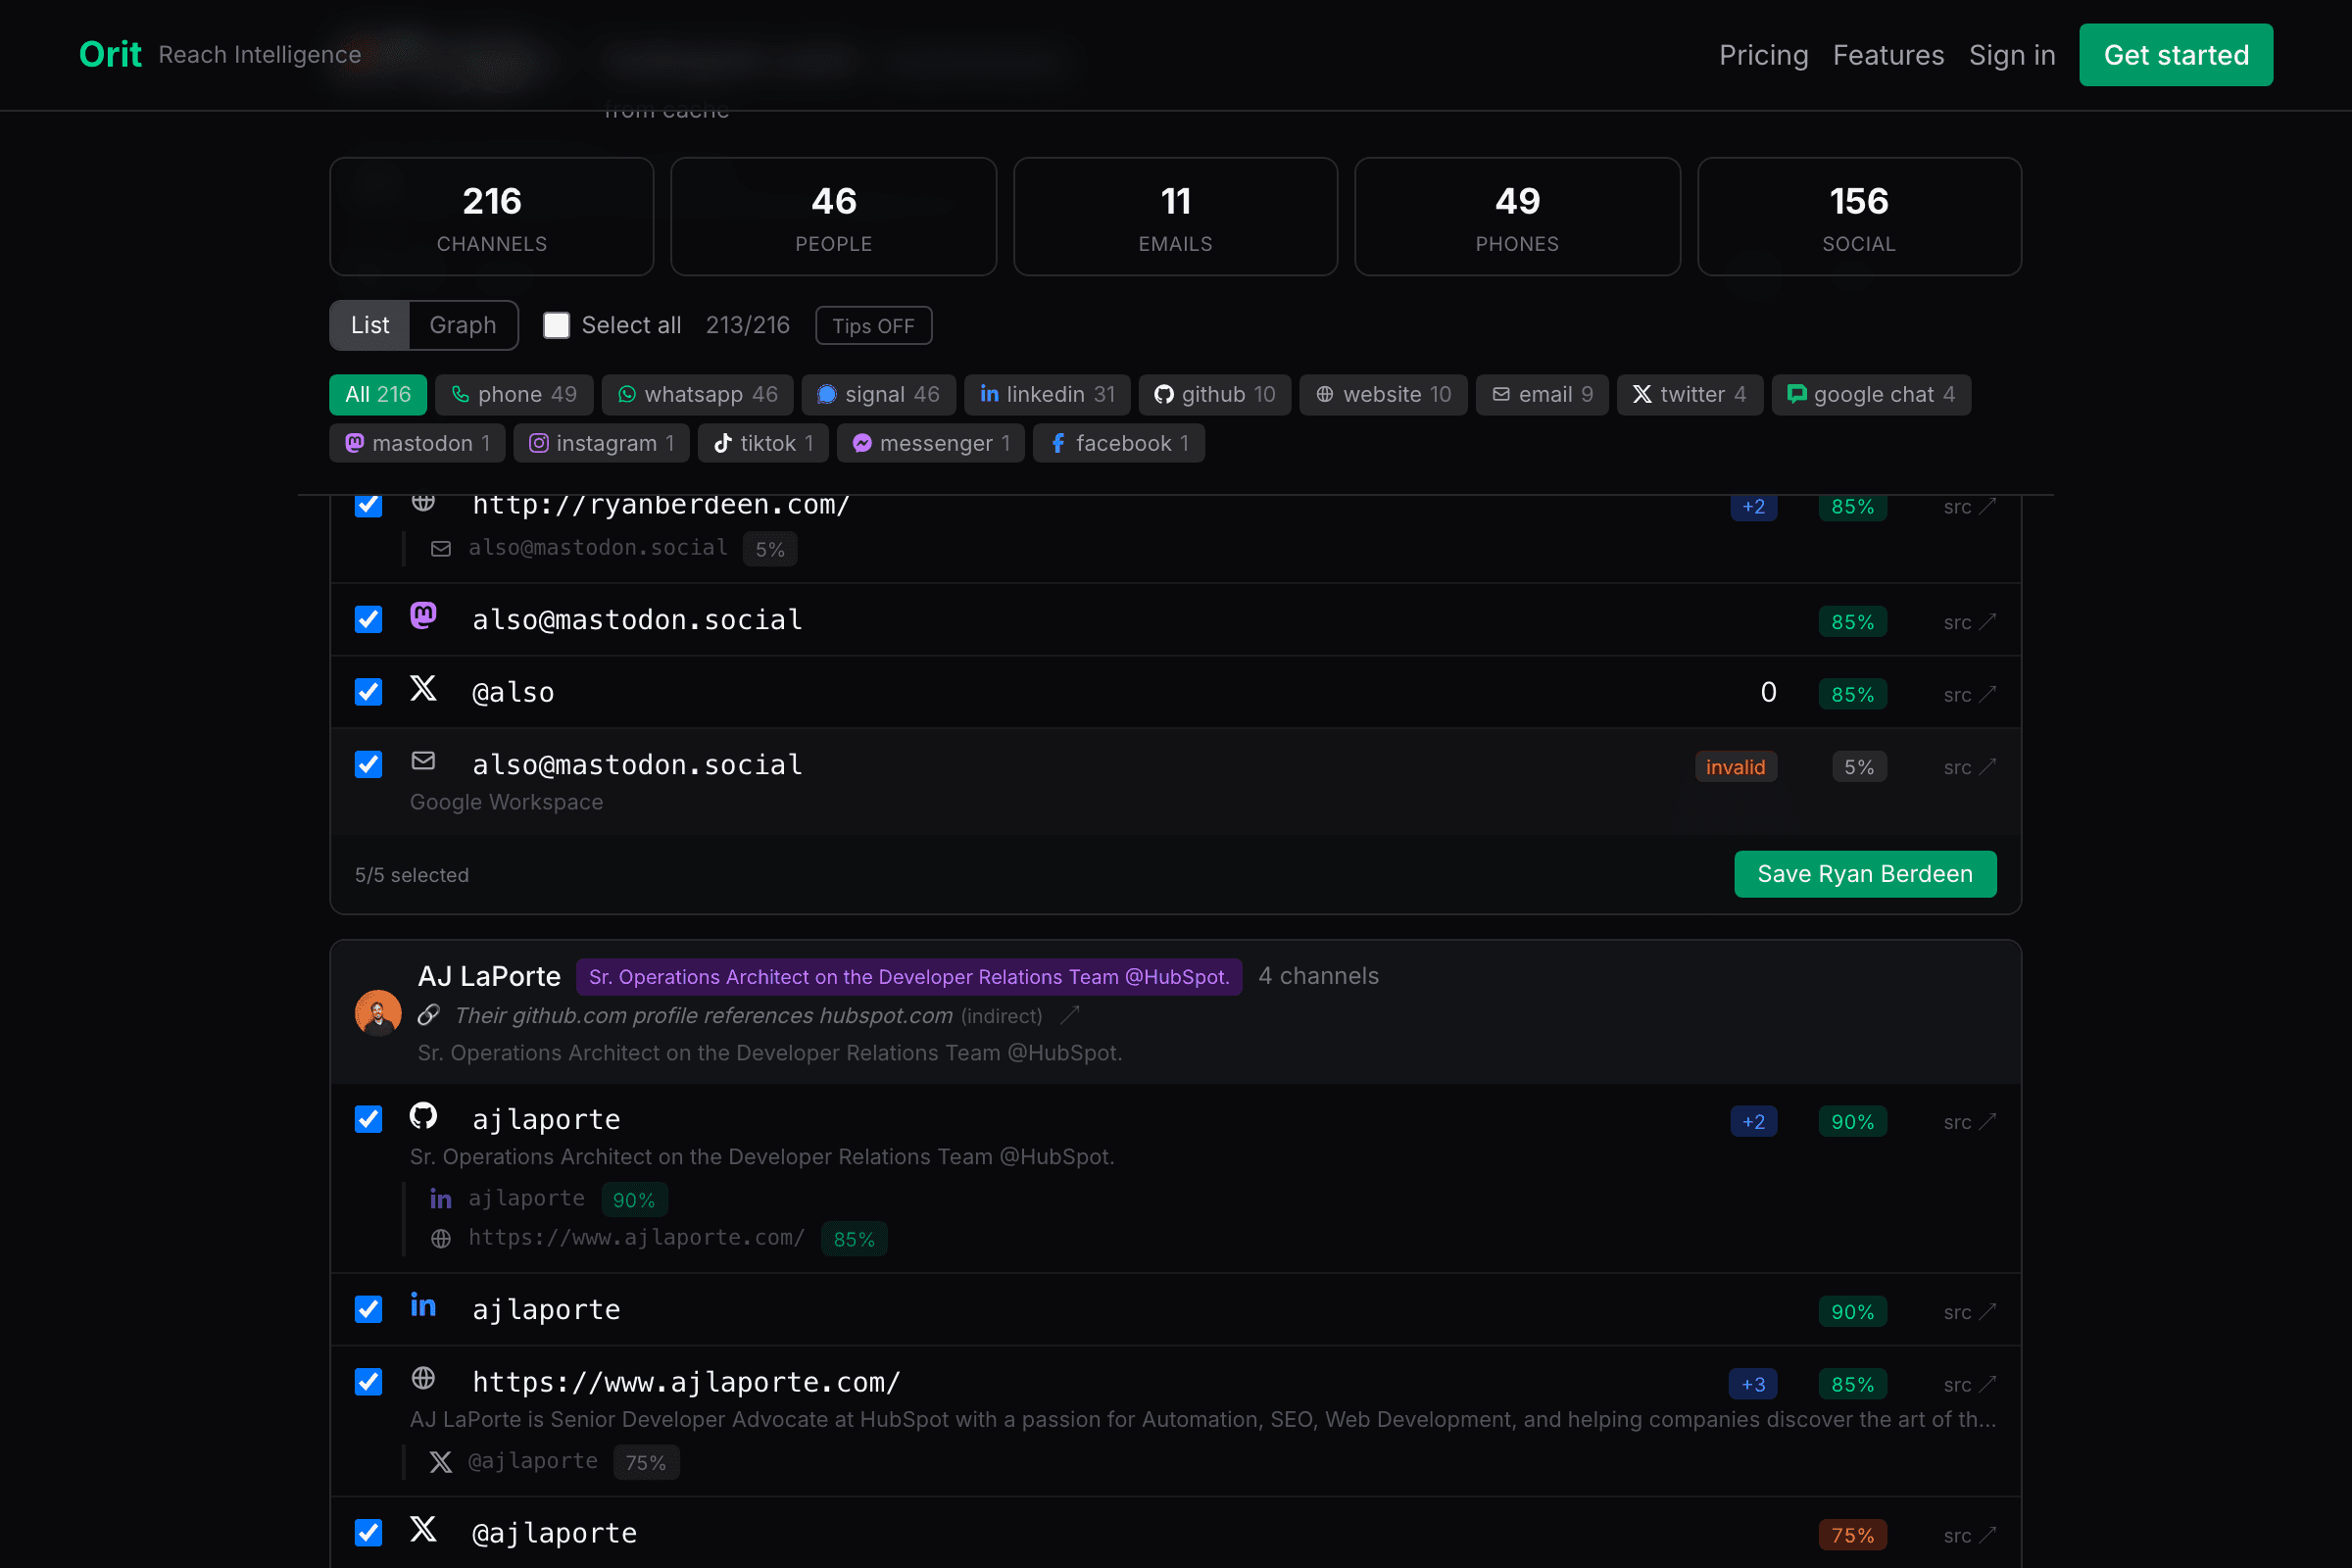Open the Sign in link
The image size is (2352, 1568).
pos(2012,55)
